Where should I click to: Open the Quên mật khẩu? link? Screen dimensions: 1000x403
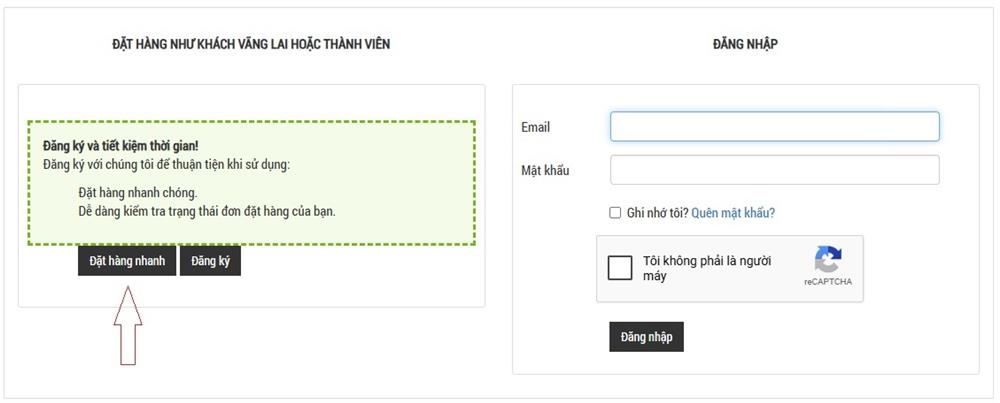(733, 213)
